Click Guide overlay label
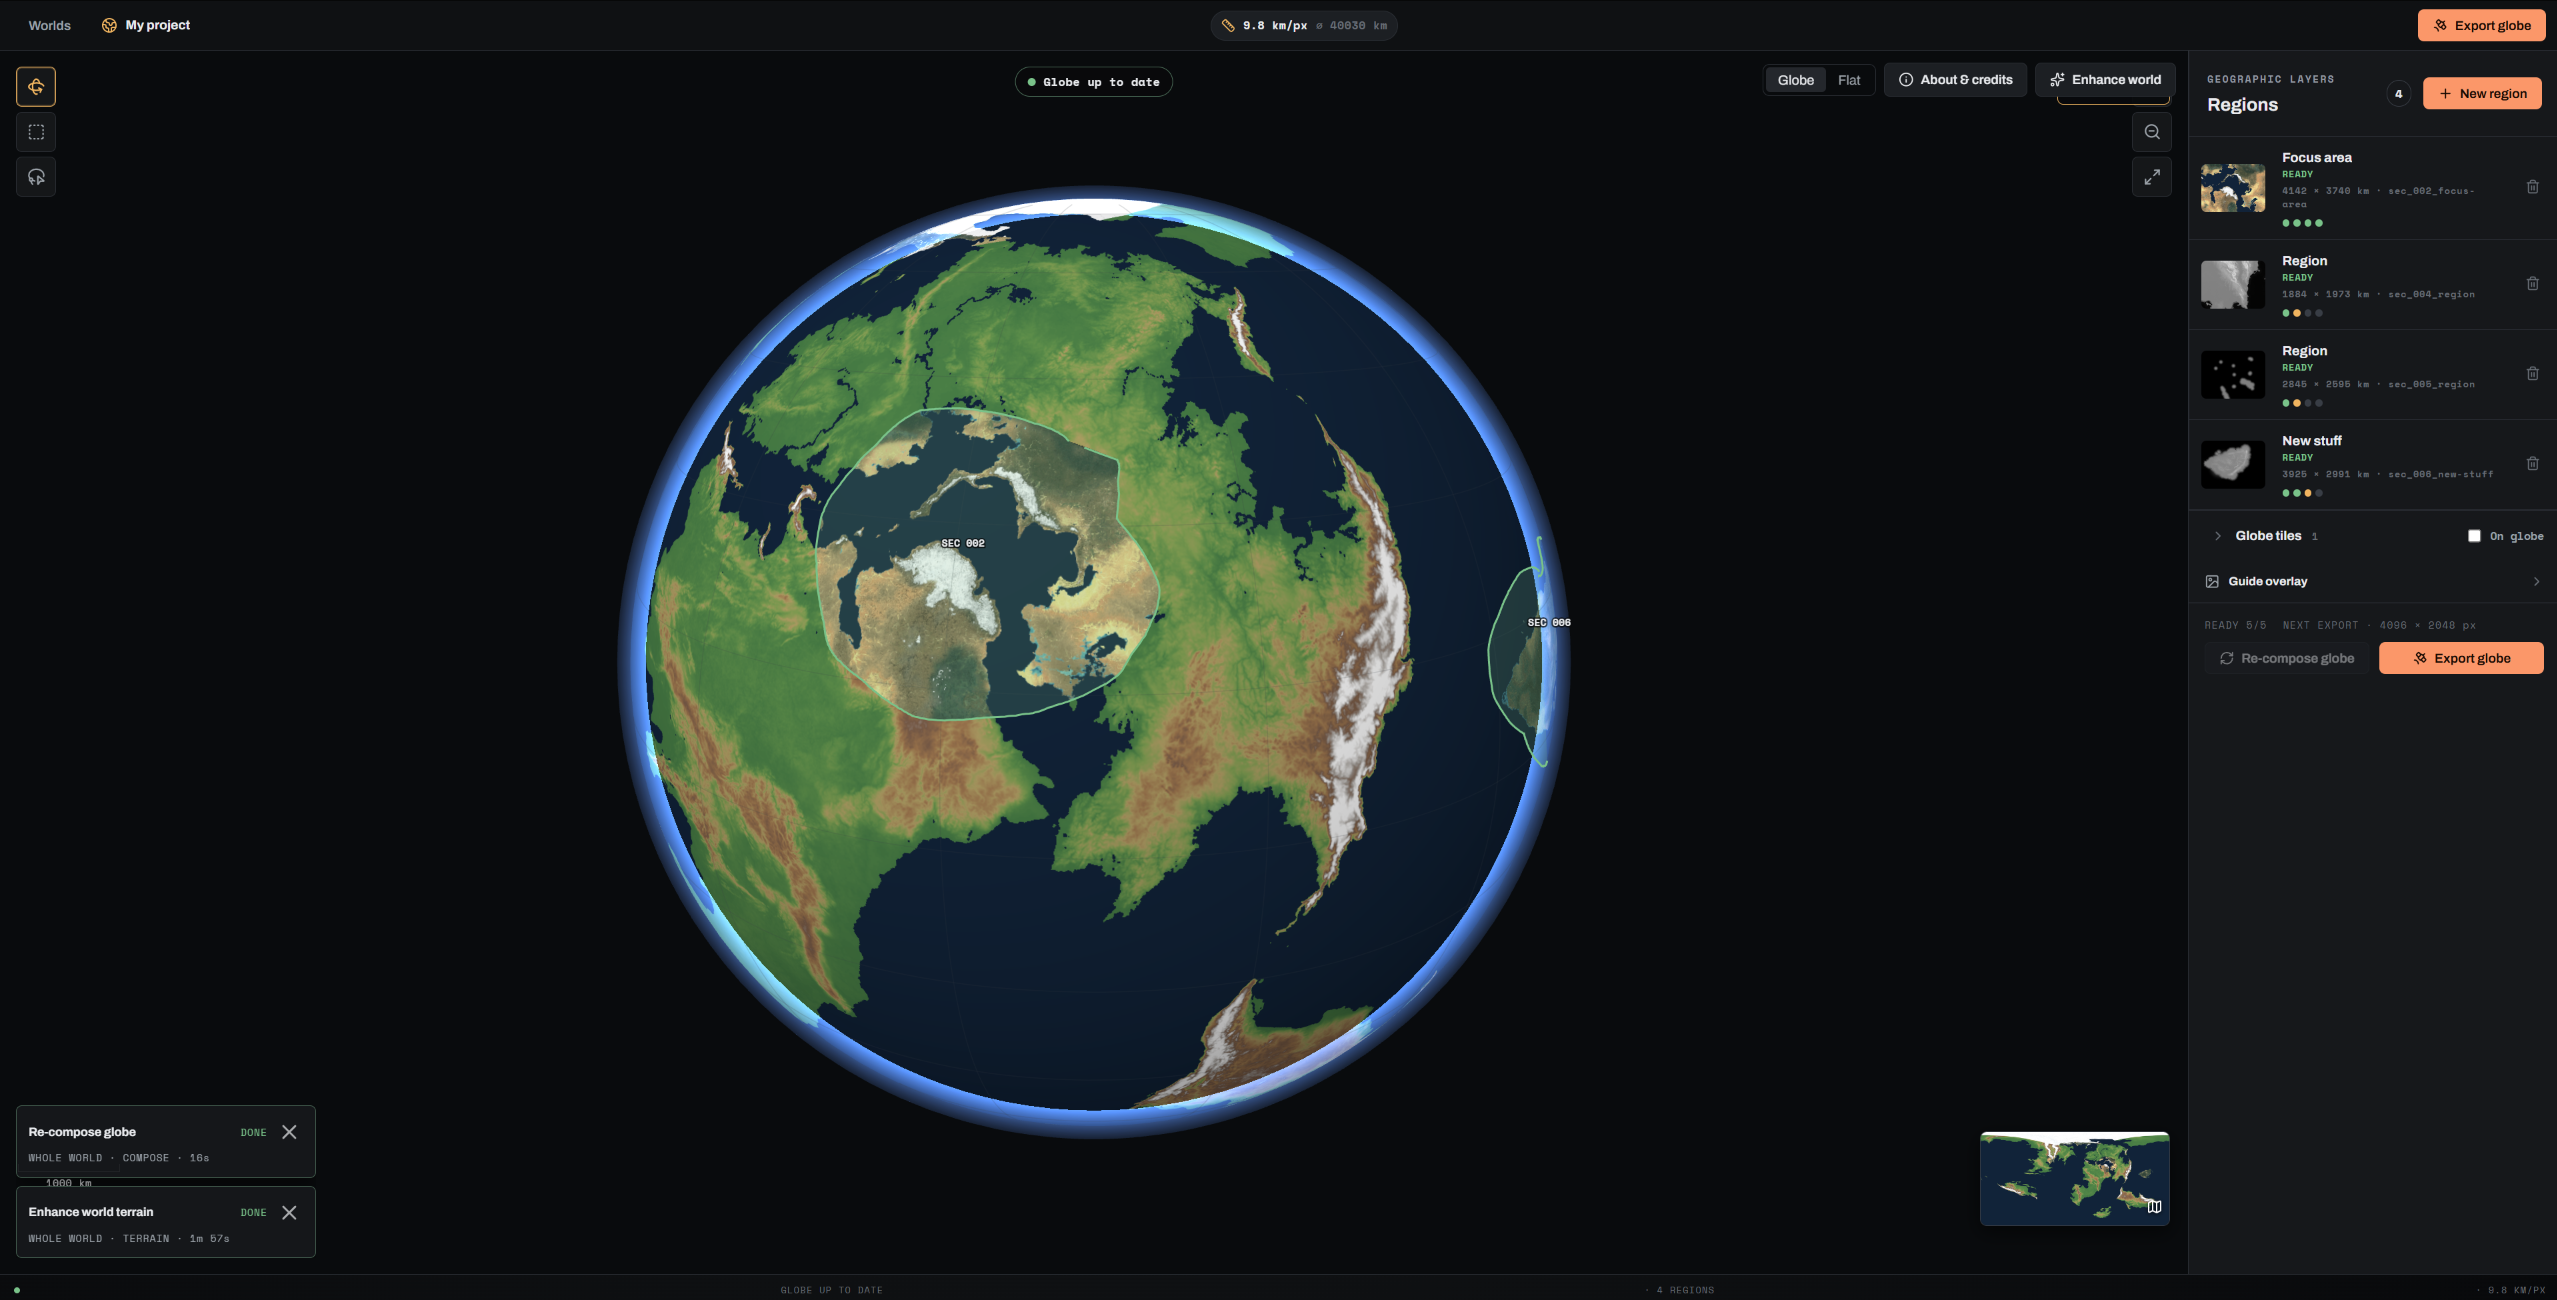The image size is (2557, 1300). click(x=2268, y=581)
